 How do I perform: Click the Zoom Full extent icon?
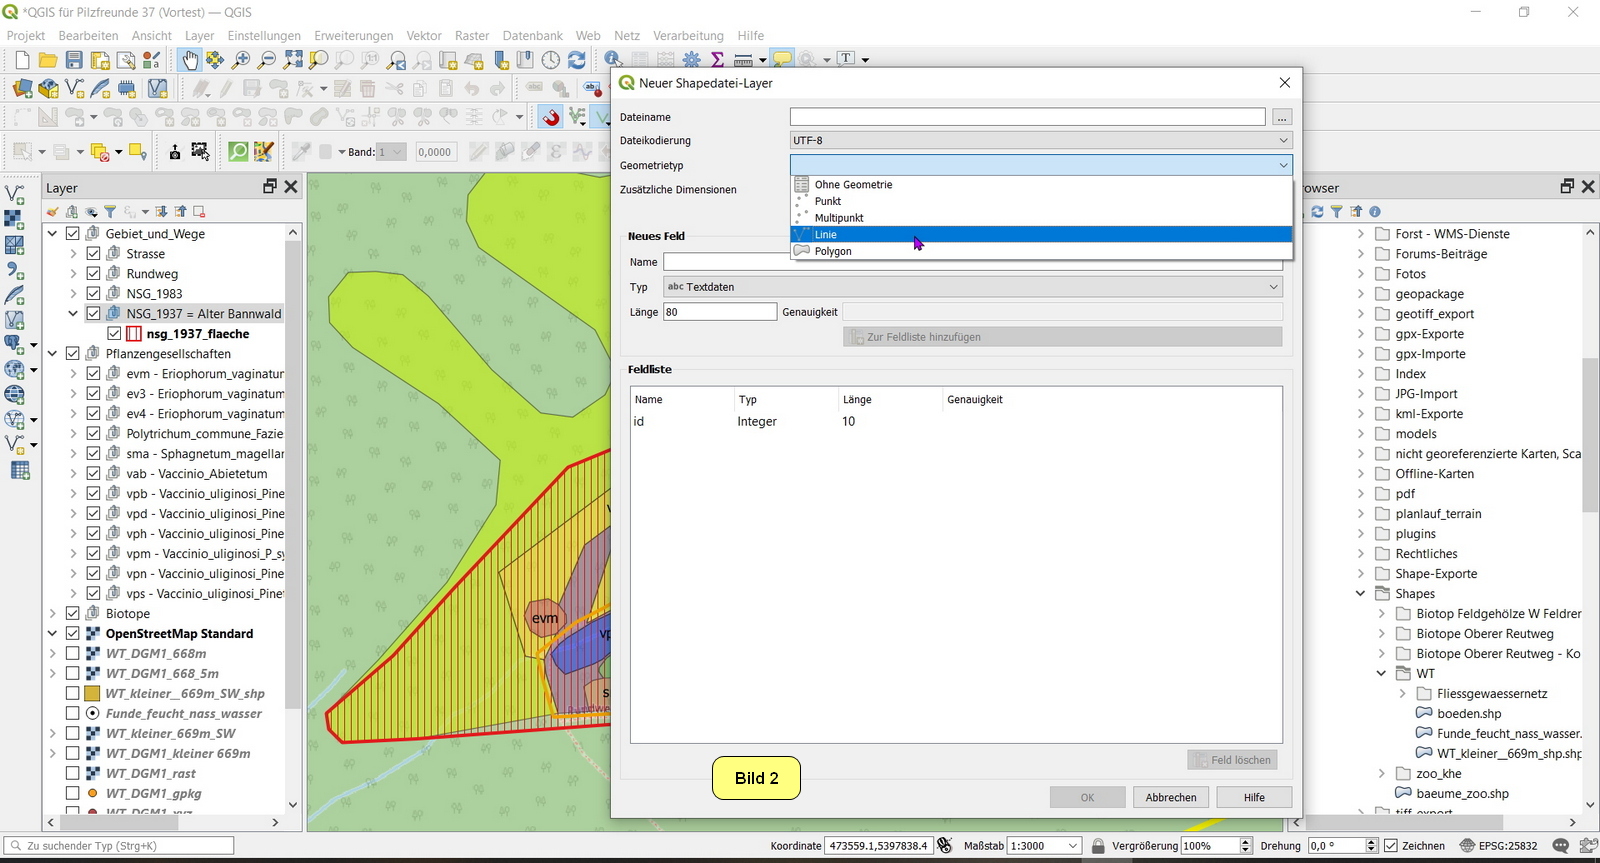pyautogui.click(x=293, y=60)
